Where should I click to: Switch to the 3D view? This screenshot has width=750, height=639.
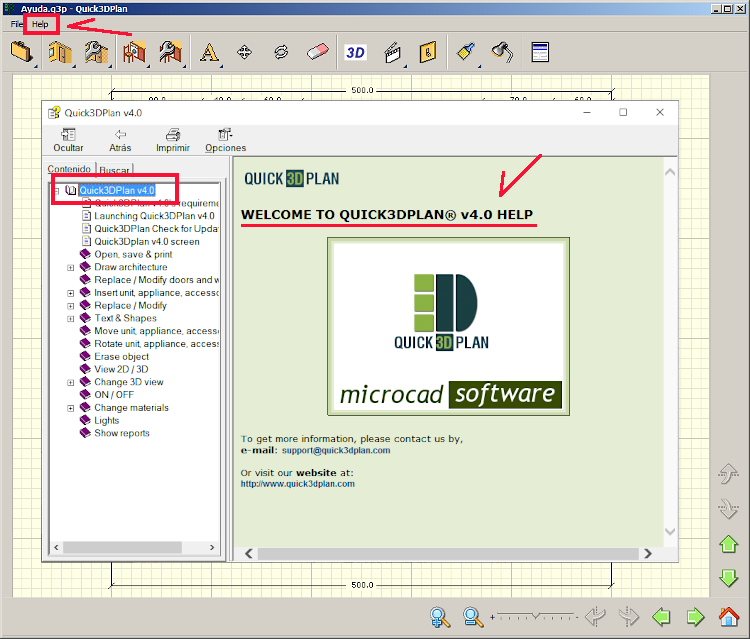click(x=355, y=52)
